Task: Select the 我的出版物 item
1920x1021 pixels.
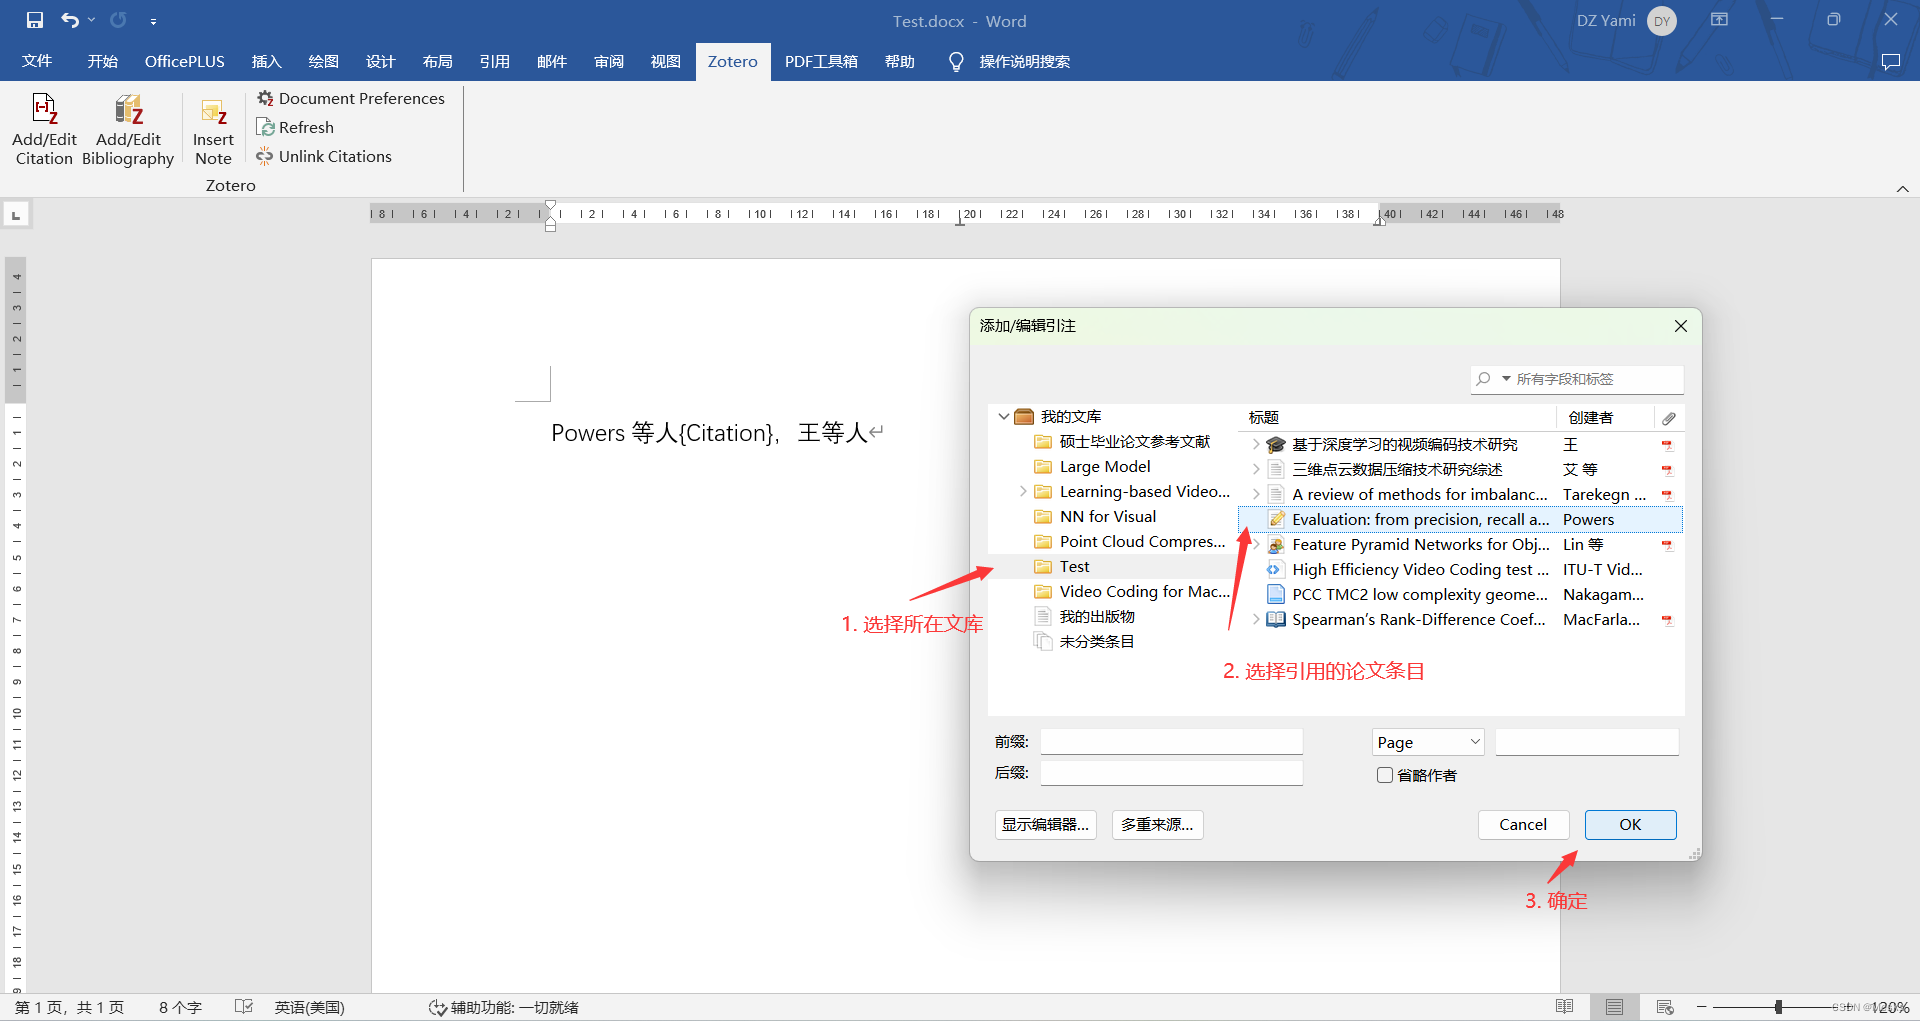Action: 1096,617
